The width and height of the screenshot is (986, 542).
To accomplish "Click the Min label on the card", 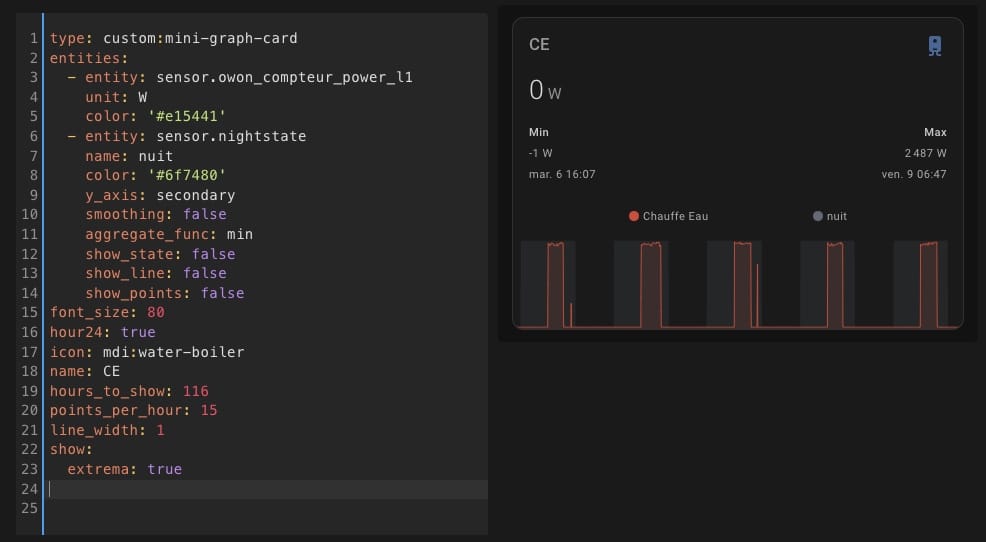I will [539, 132].
